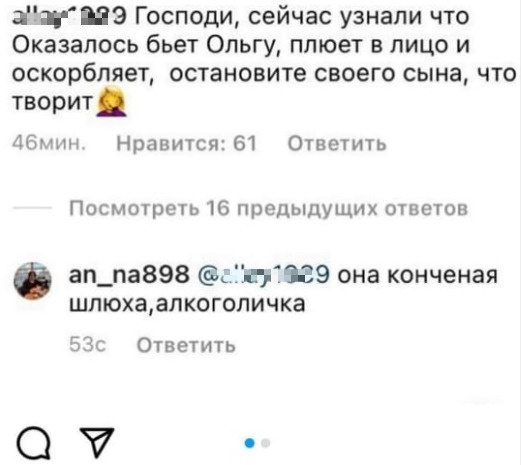Screen dimensions: 521x465
Task: Open the blurred @mention in the reply
Action: pyautogui.click(x=263, y=275)
